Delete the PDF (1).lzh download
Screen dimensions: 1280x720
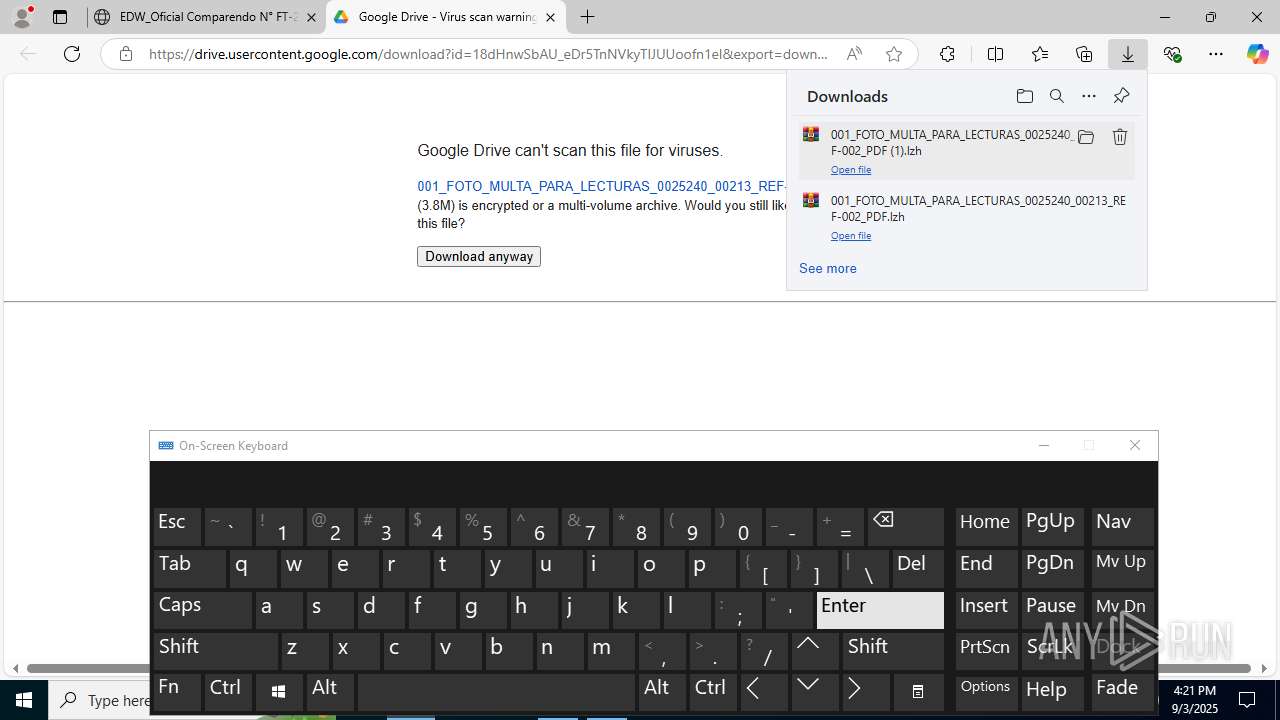pos(1120,137)
